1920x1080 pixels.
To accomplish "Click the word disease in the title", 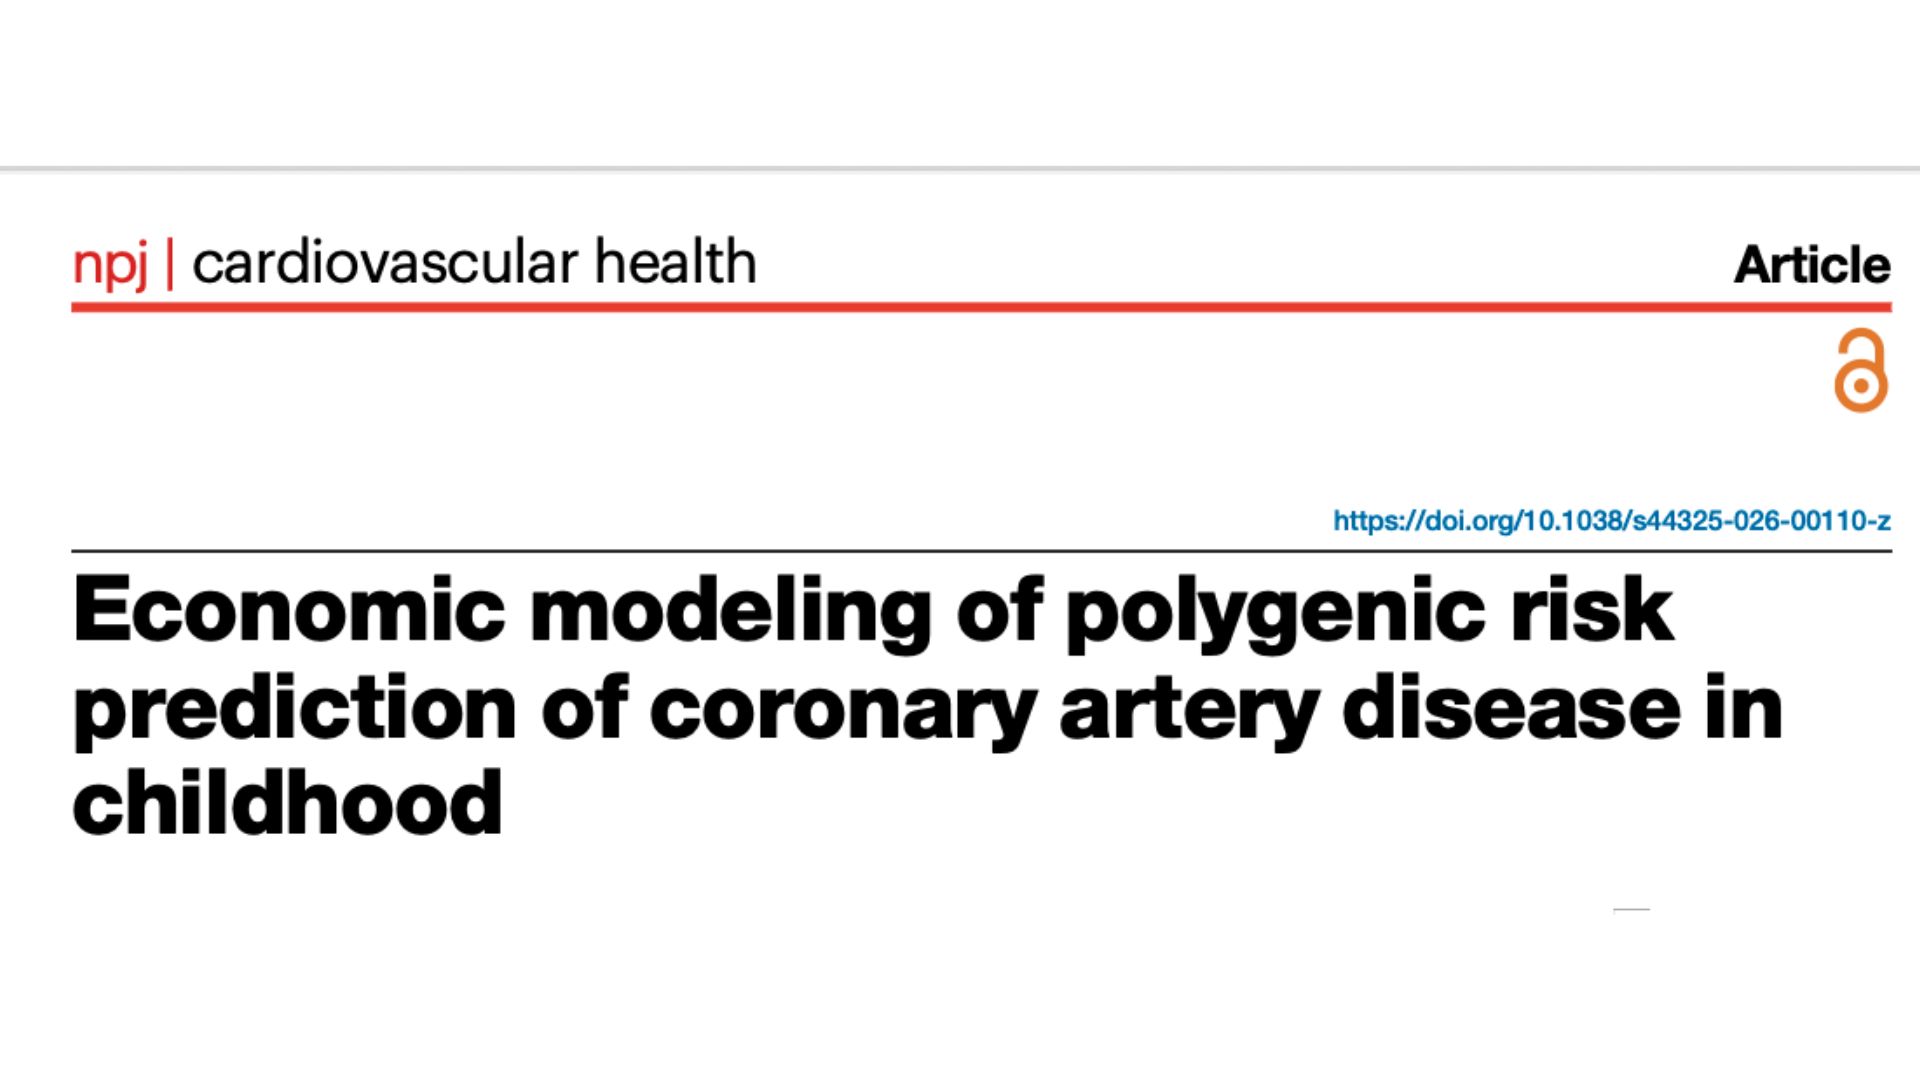I will [1512, 707].
